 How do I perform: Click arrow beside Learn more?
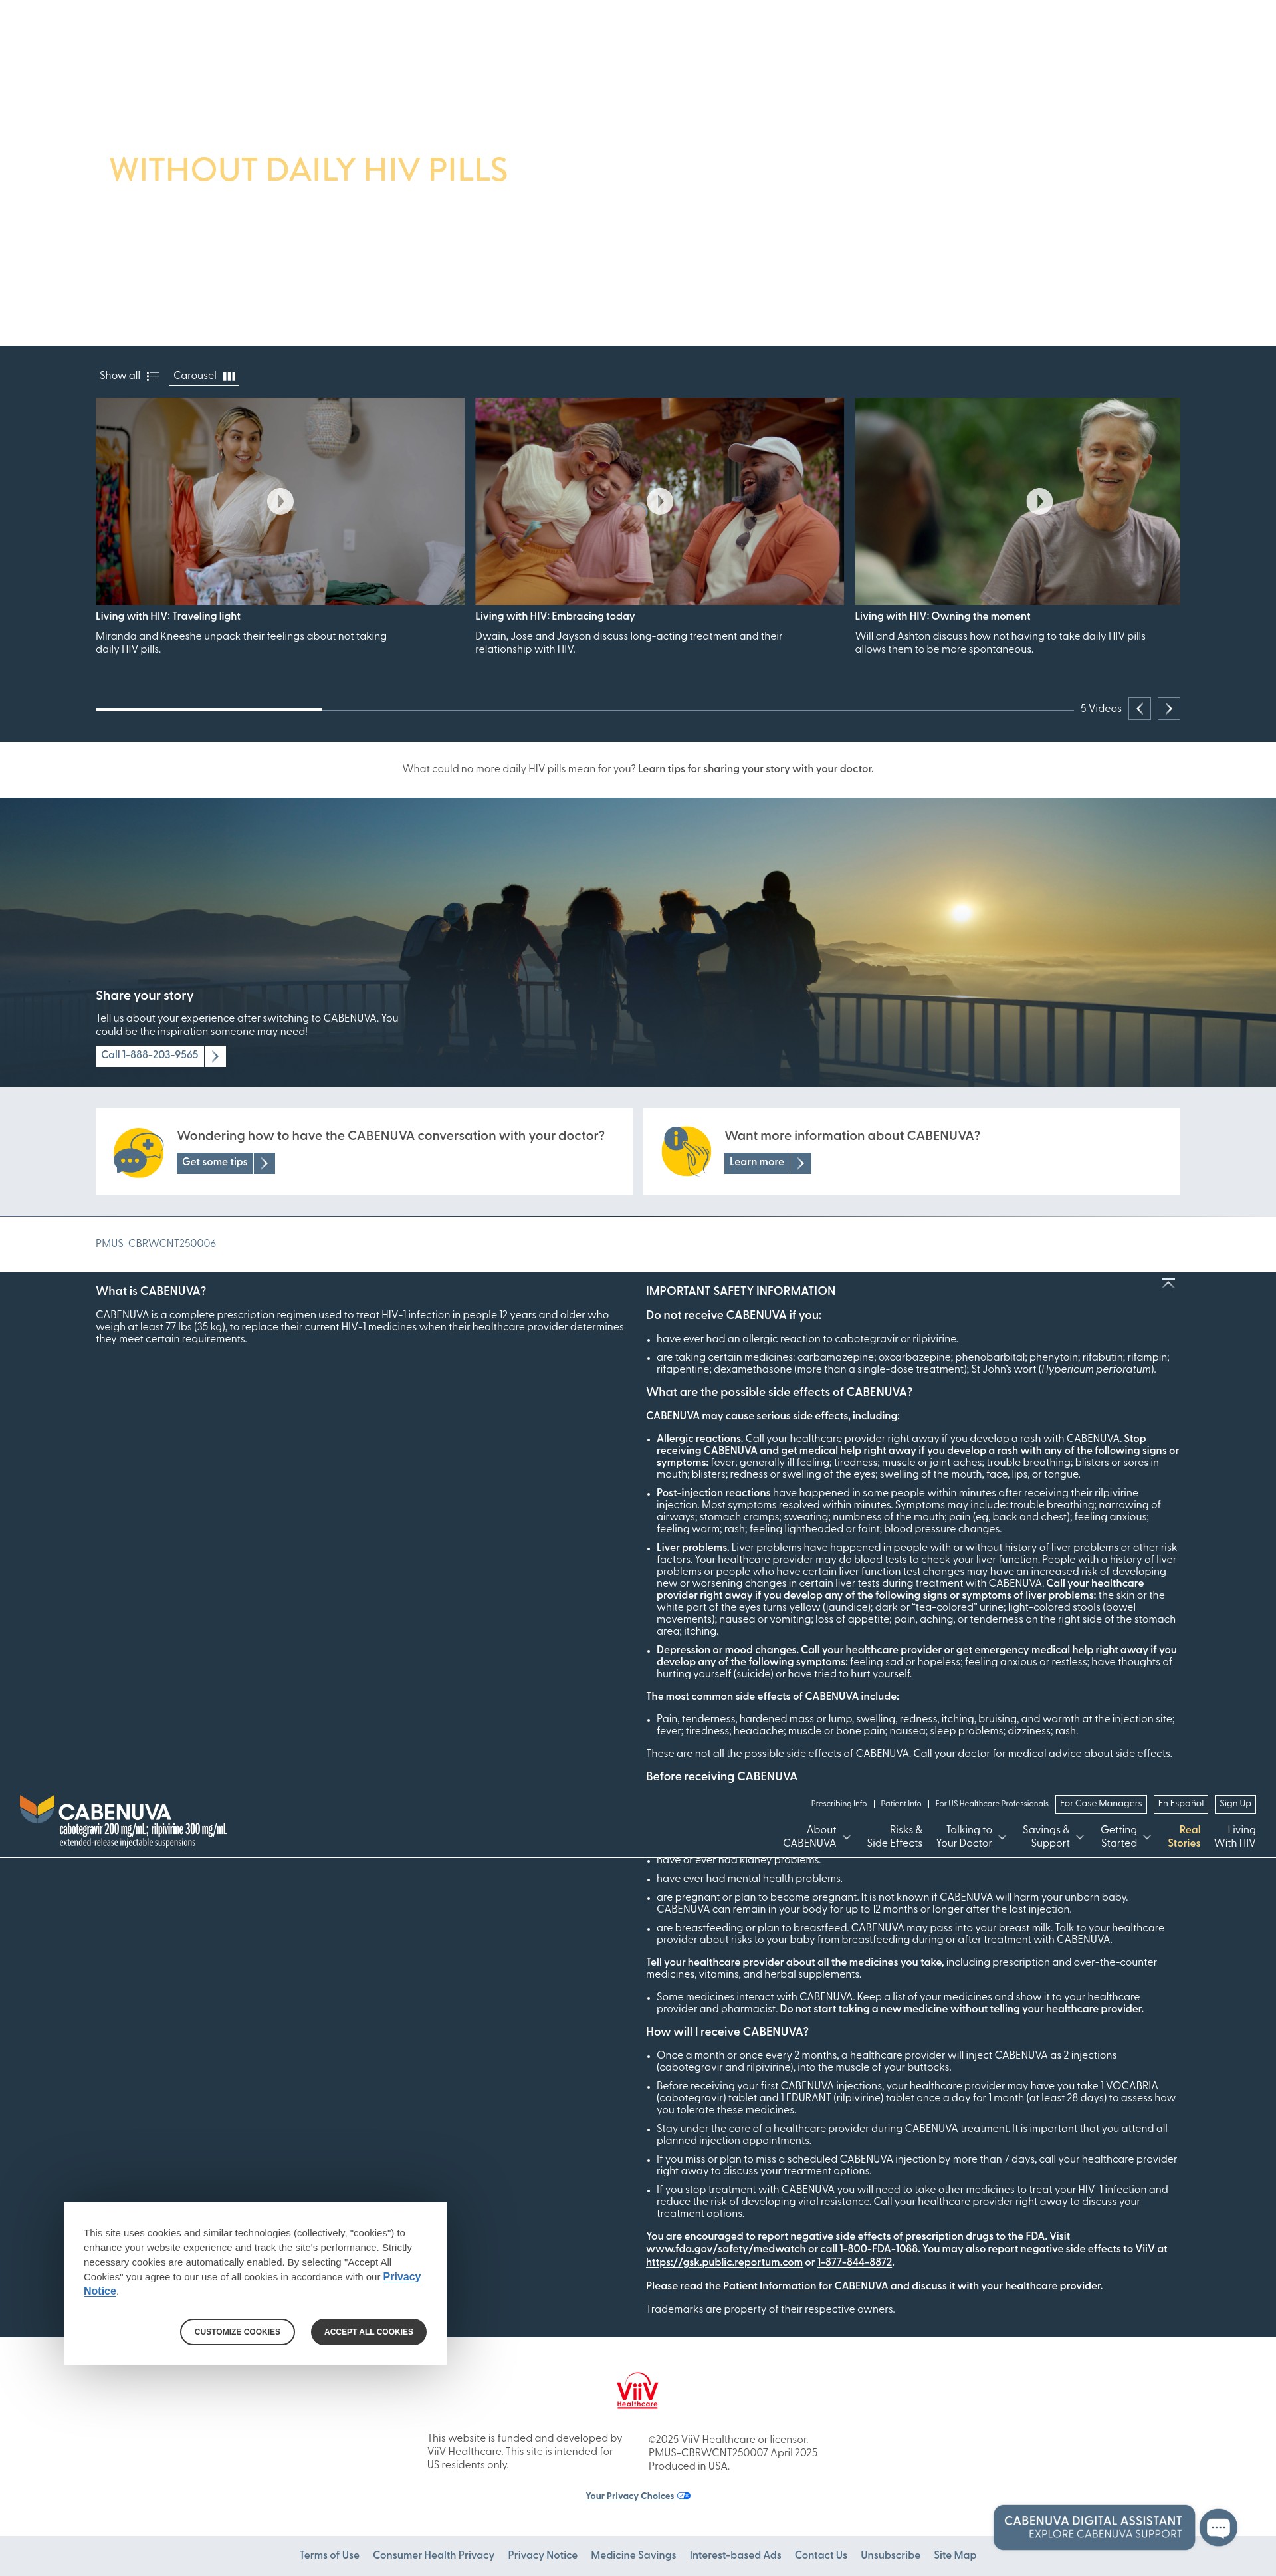click(800, 1163)
